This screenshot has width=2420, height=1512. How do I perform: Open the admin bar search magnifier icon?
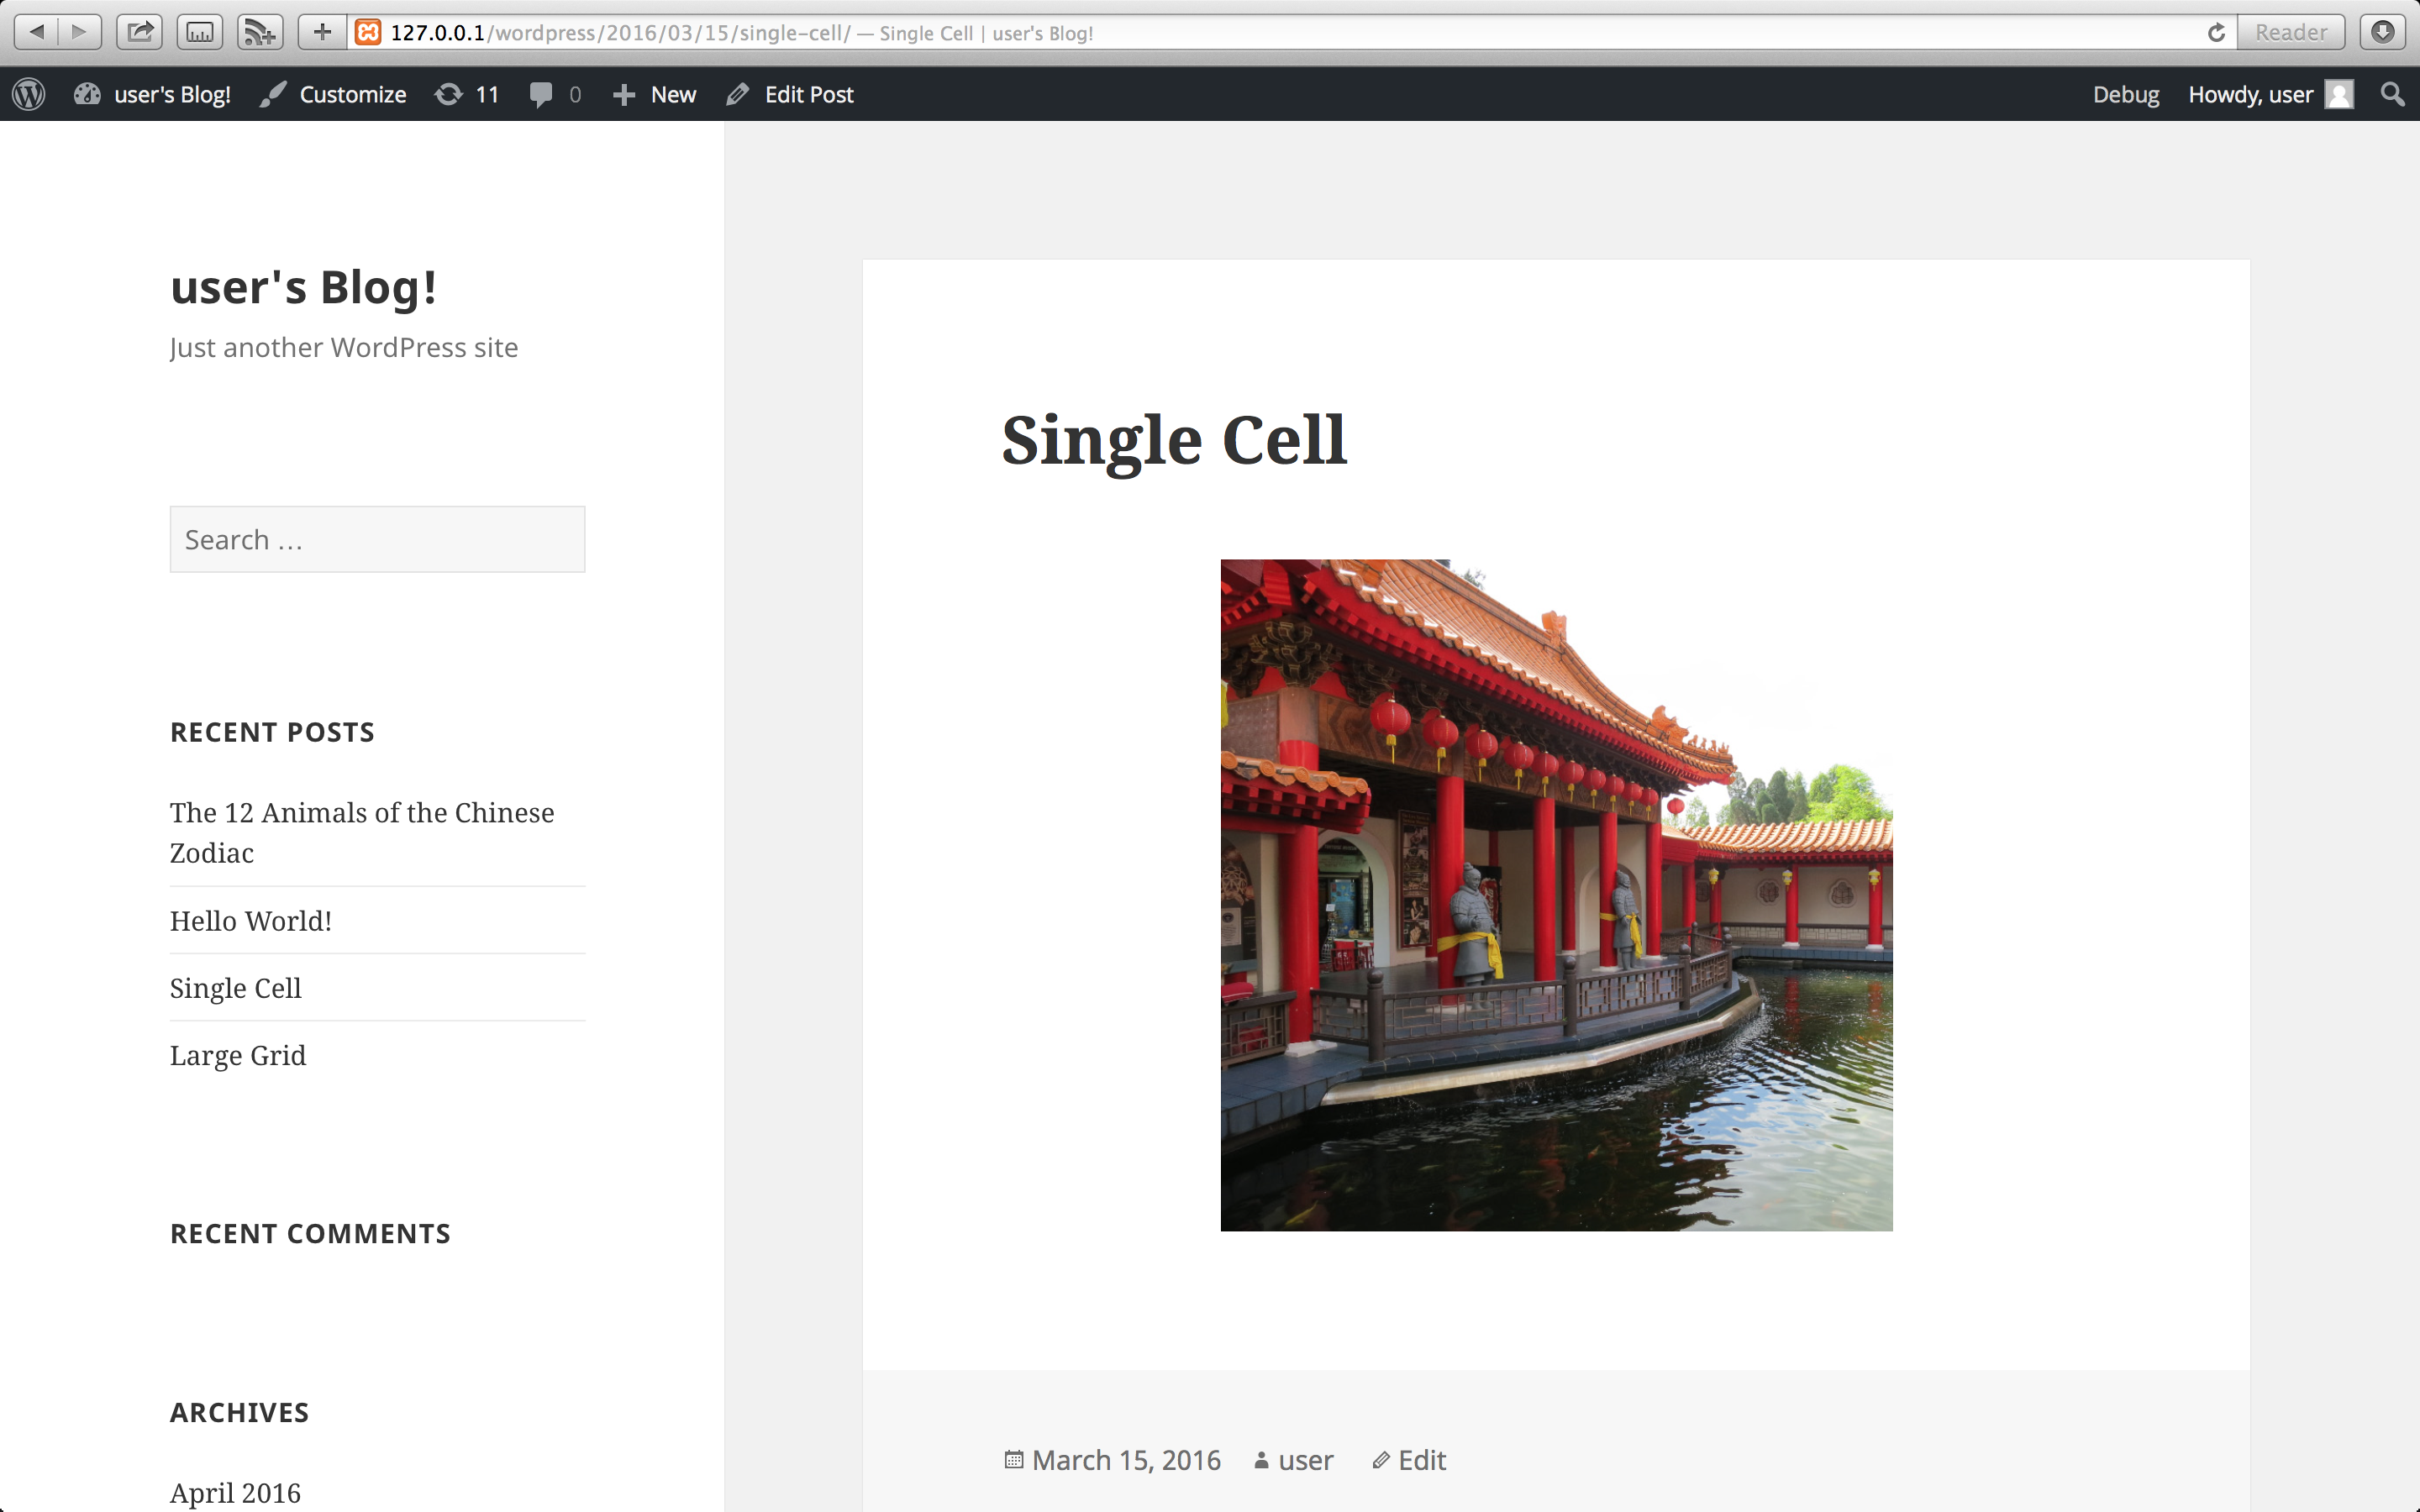click(x=2392, y=93)
